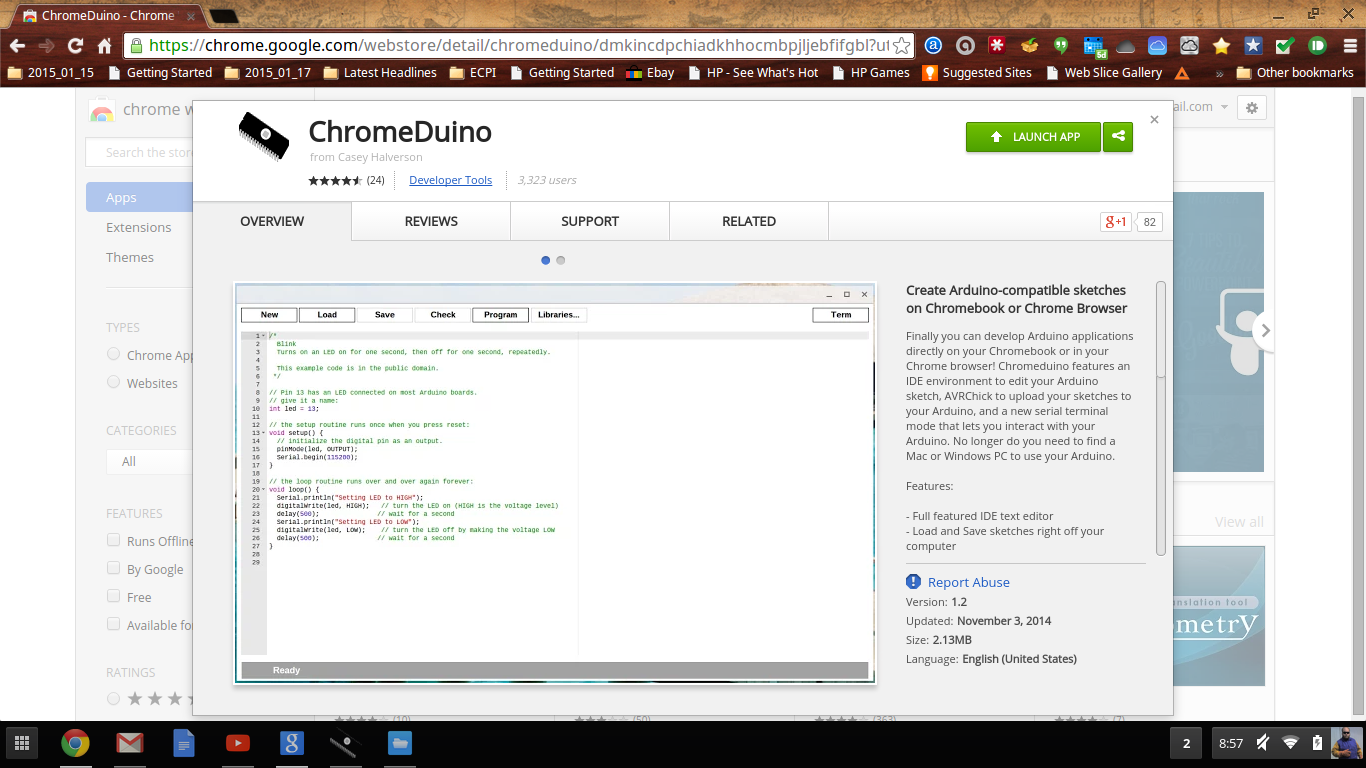Open the Web Slice Gallery bookmark
The width and height of the screenshot is (1366, 768).
(x=1104, y=73)
